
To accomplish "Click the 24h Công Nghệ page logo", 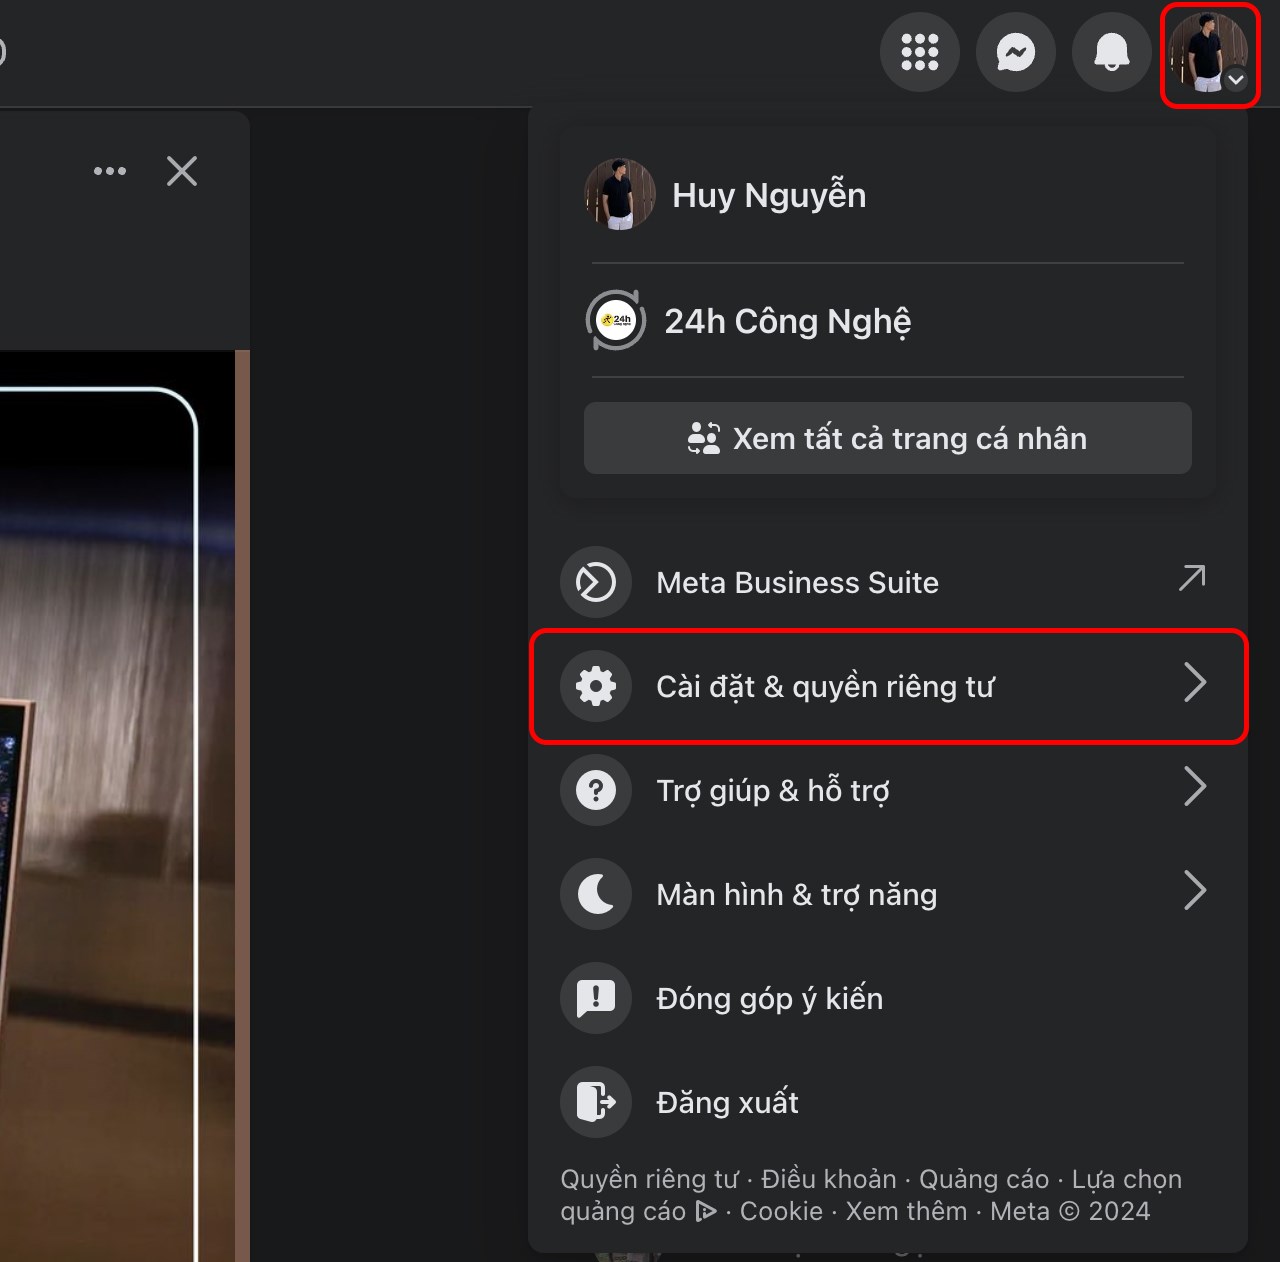I will 616,321.
